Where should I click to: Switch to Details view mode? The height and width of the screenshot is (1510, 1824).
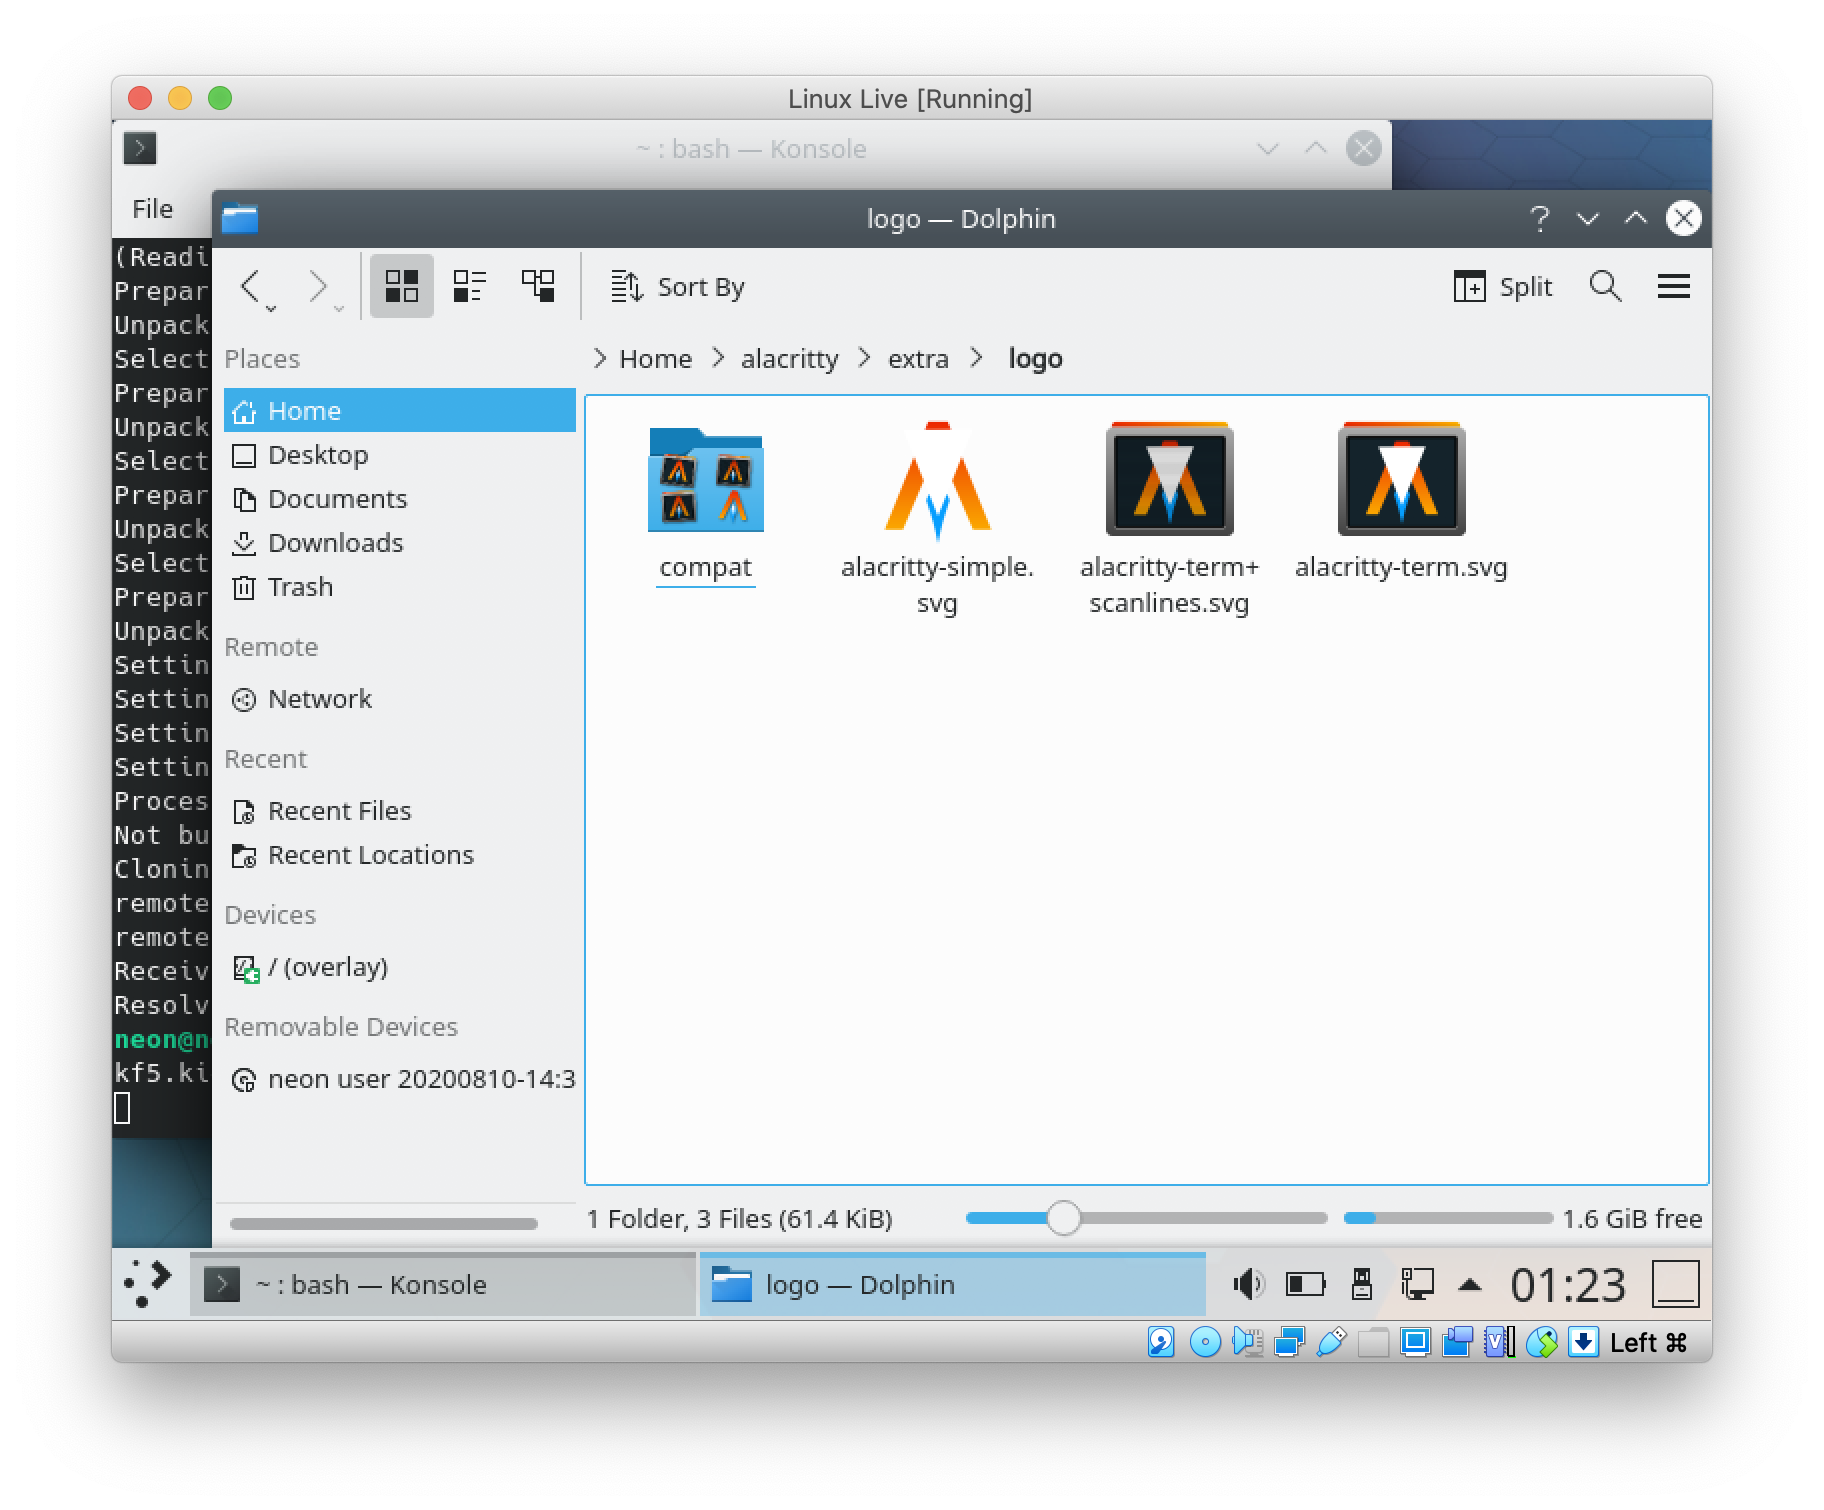click(469, 286)
